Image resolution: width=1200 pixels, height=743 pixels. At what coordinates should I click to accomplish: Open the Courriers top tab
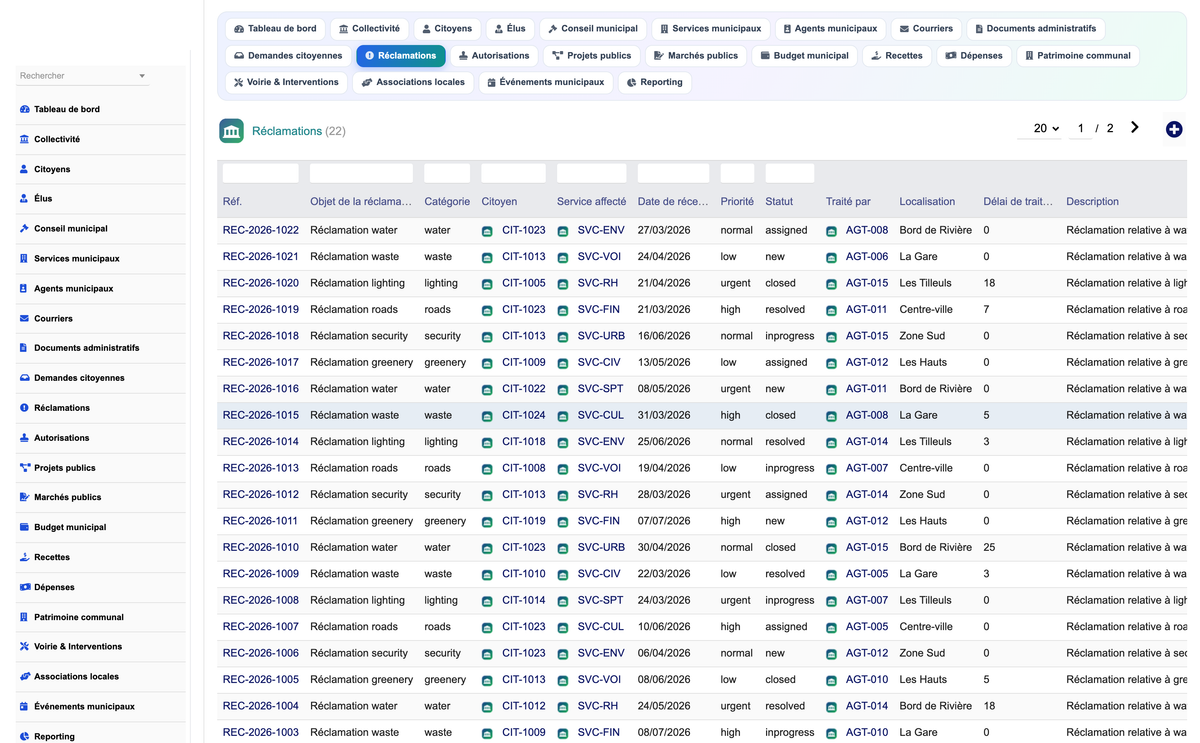[925, 29]
